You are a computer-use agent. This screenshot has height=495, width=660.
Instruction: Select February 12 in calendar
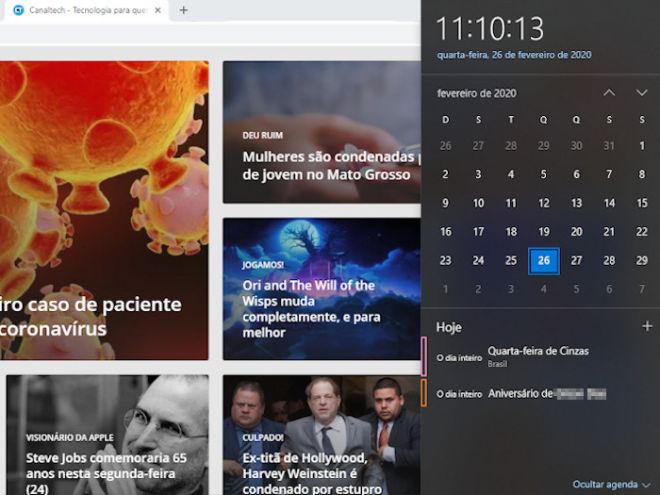coord(544,203)
